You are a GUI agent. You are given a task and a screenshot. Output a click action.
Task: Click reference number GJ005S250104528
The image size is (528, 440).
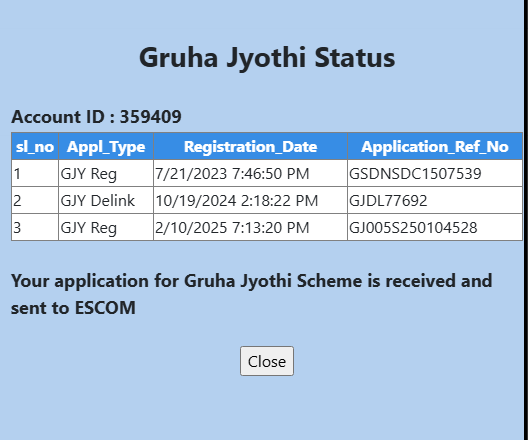click(x=413, y=228)
